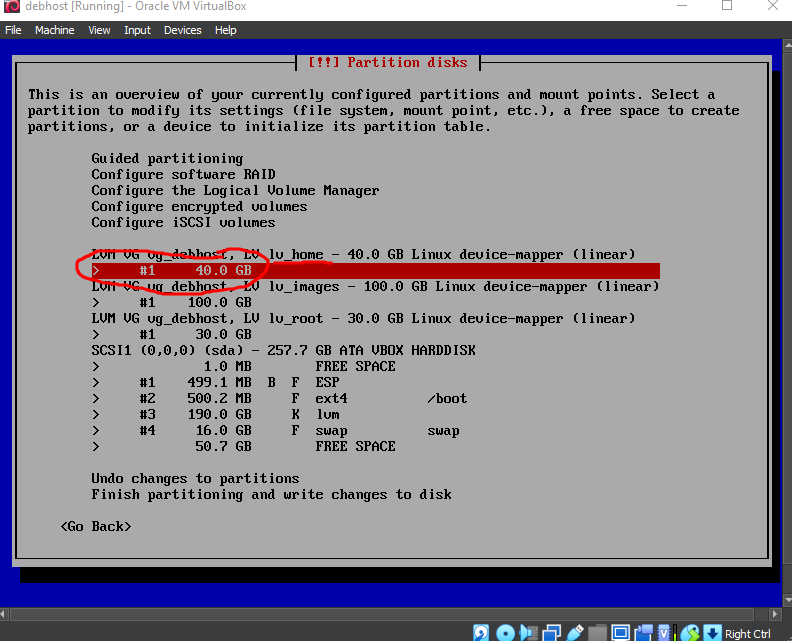The width and height of the screenshot is (792, 641).
Task: Choose Guided partitioning option
Action: [x=167, y=158]
